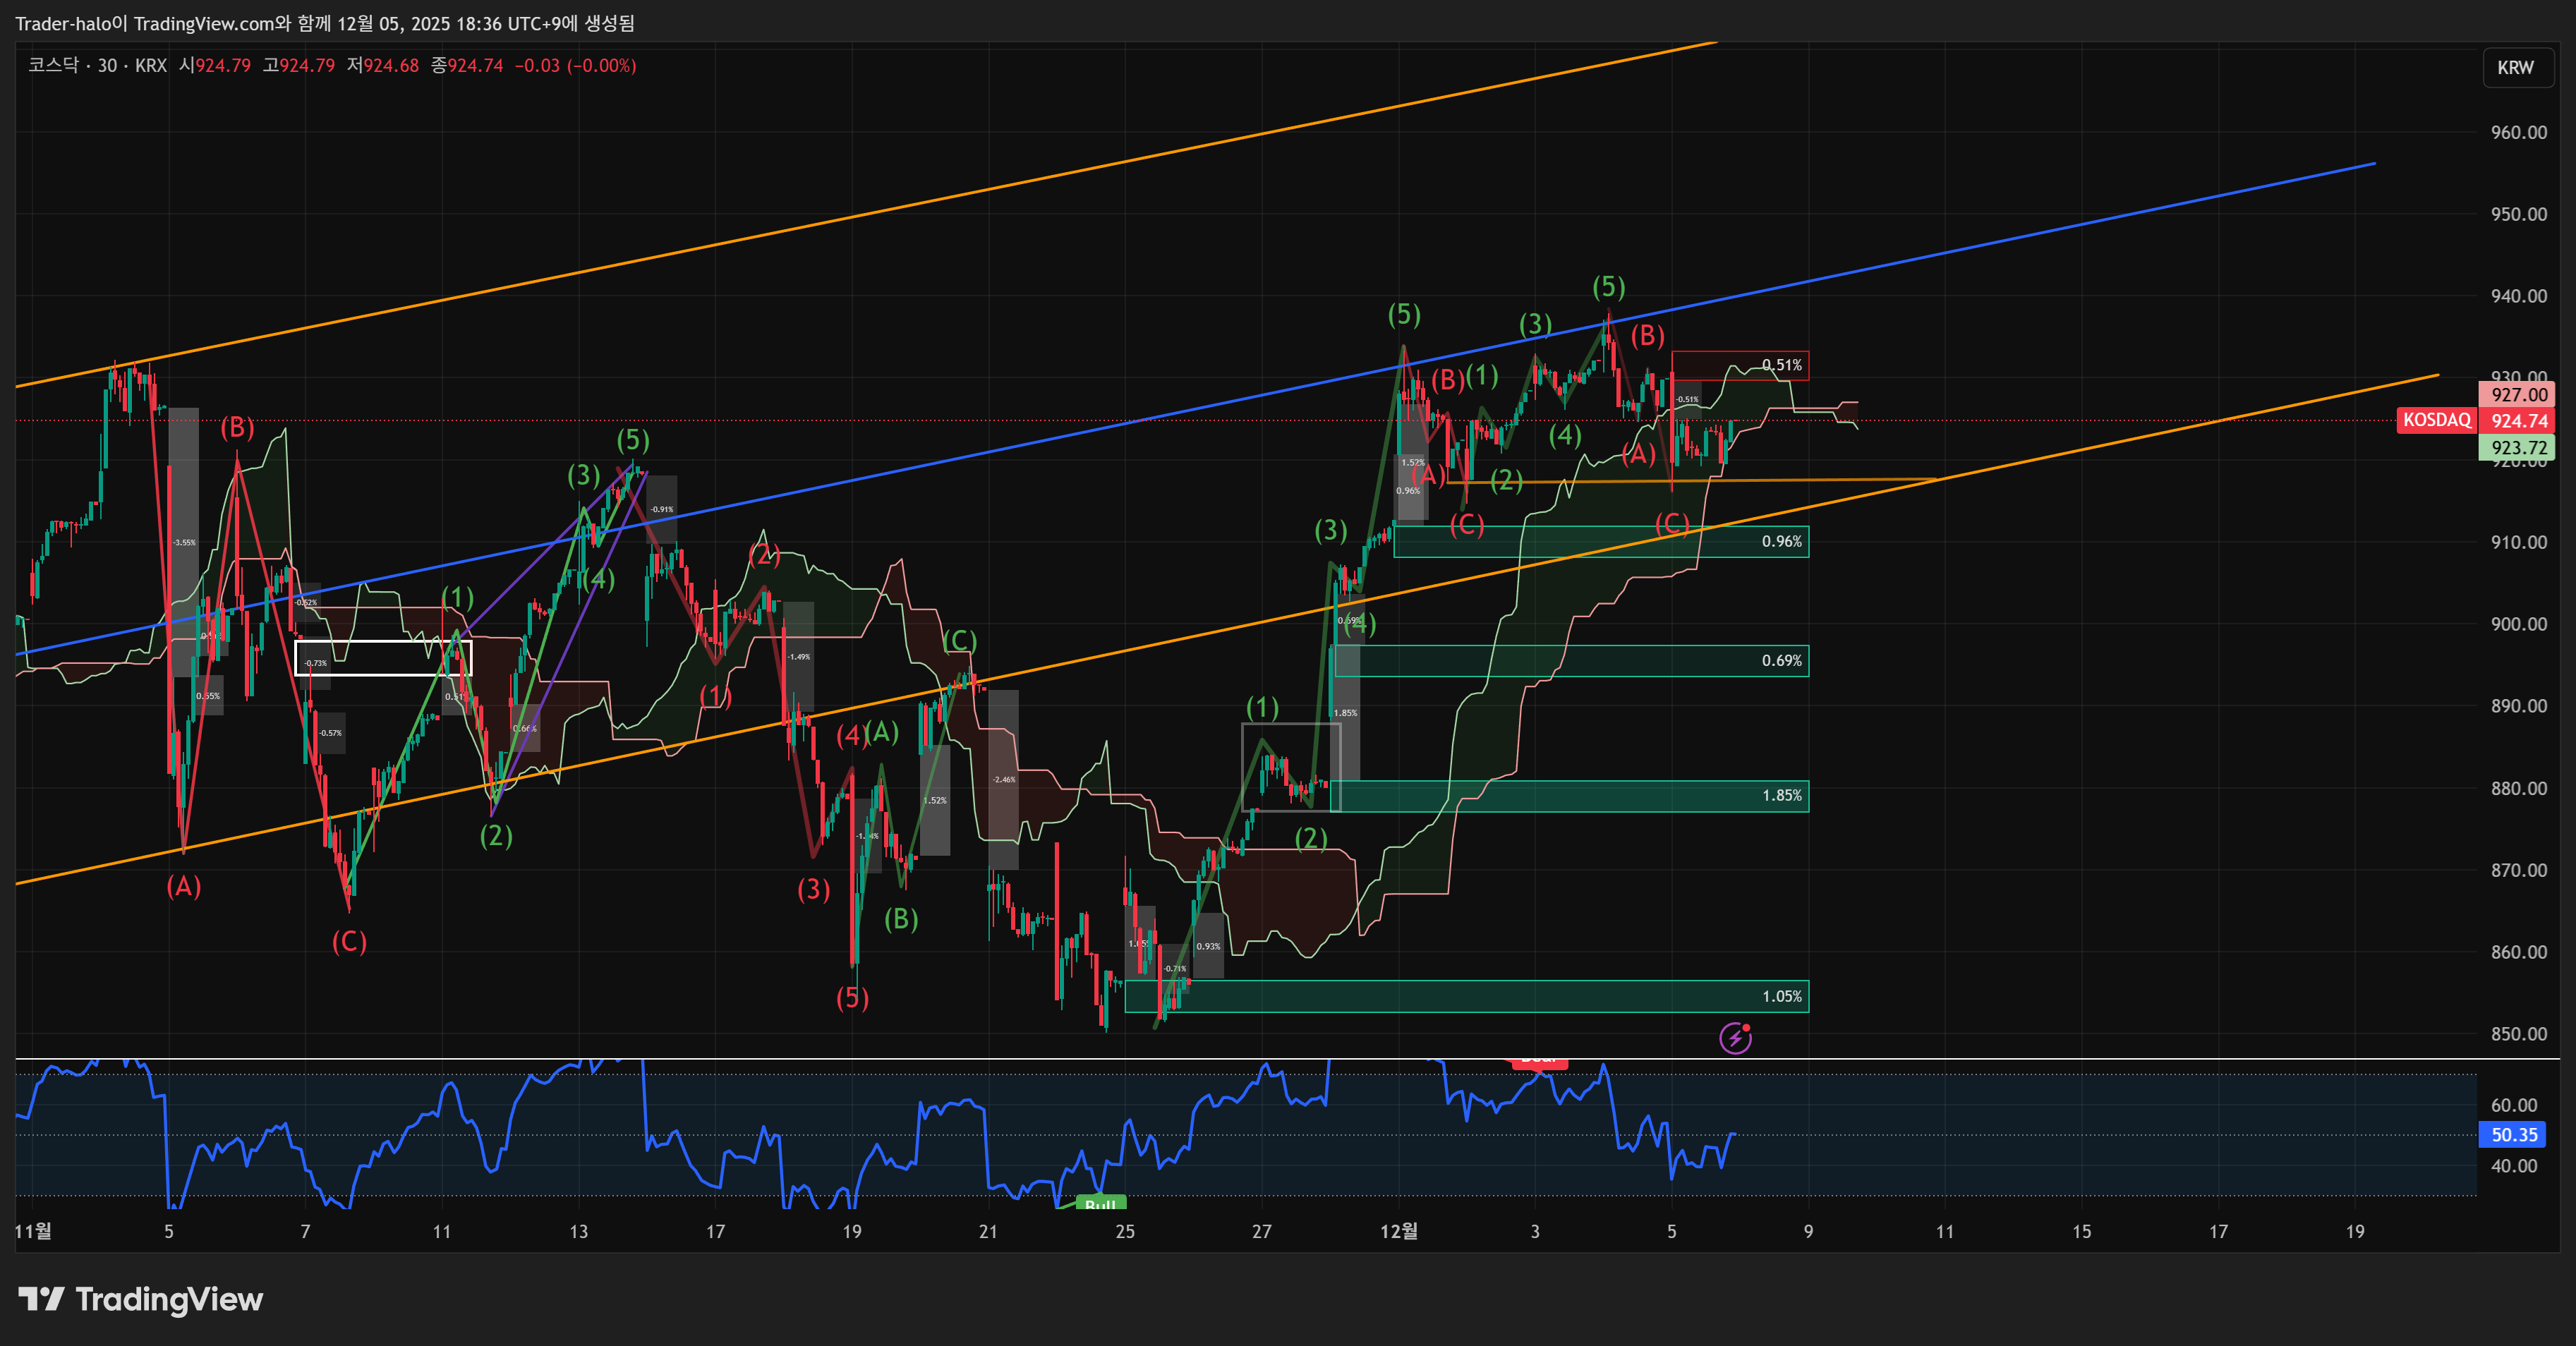The height and width of the screenshot is (1346, 2576).
Task: Click the 13 date axis label
Action: [579, 1231]
